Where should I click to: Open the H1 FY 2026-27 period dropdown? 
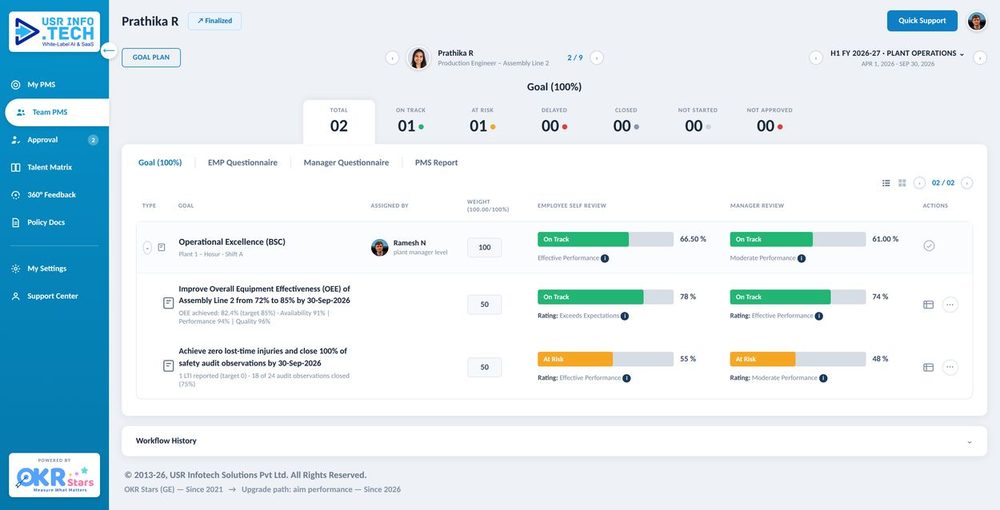tap(897, 54)
